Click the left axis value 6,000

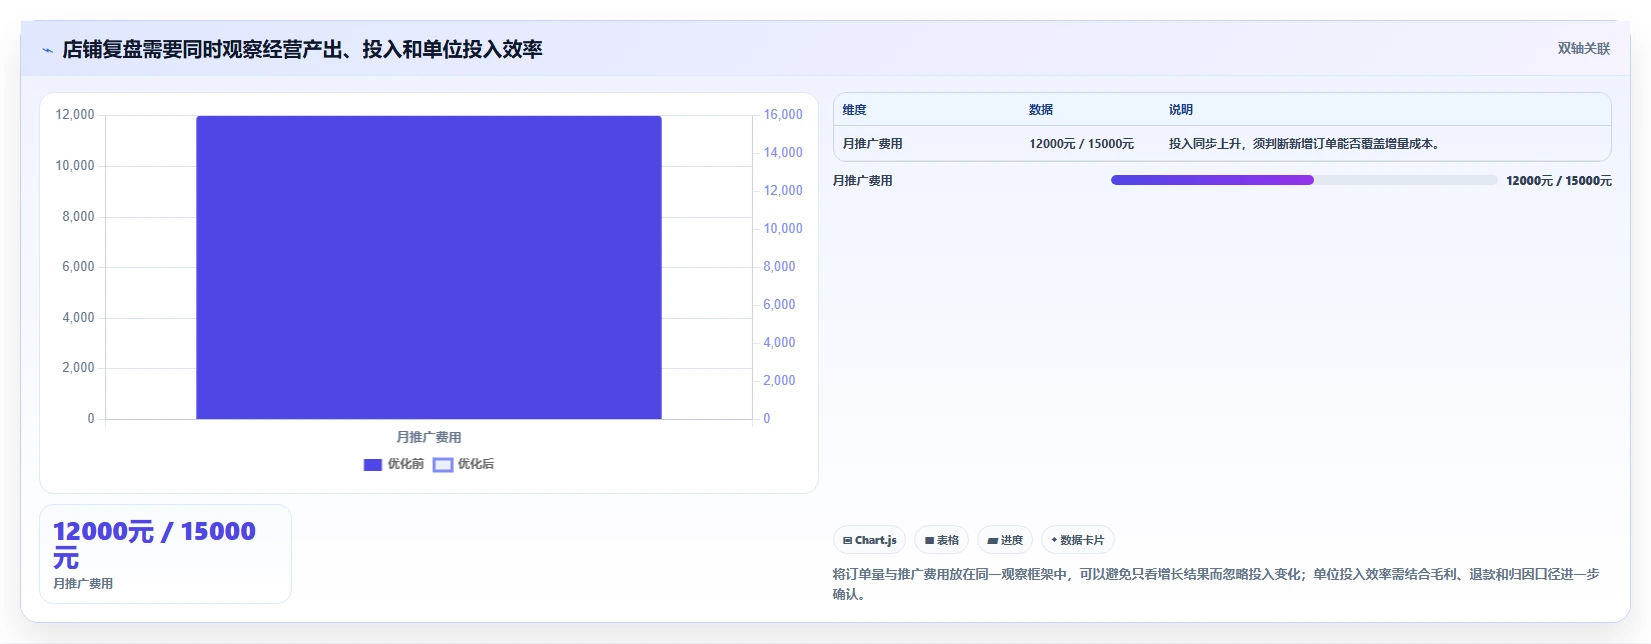click(x=78, y=267)
